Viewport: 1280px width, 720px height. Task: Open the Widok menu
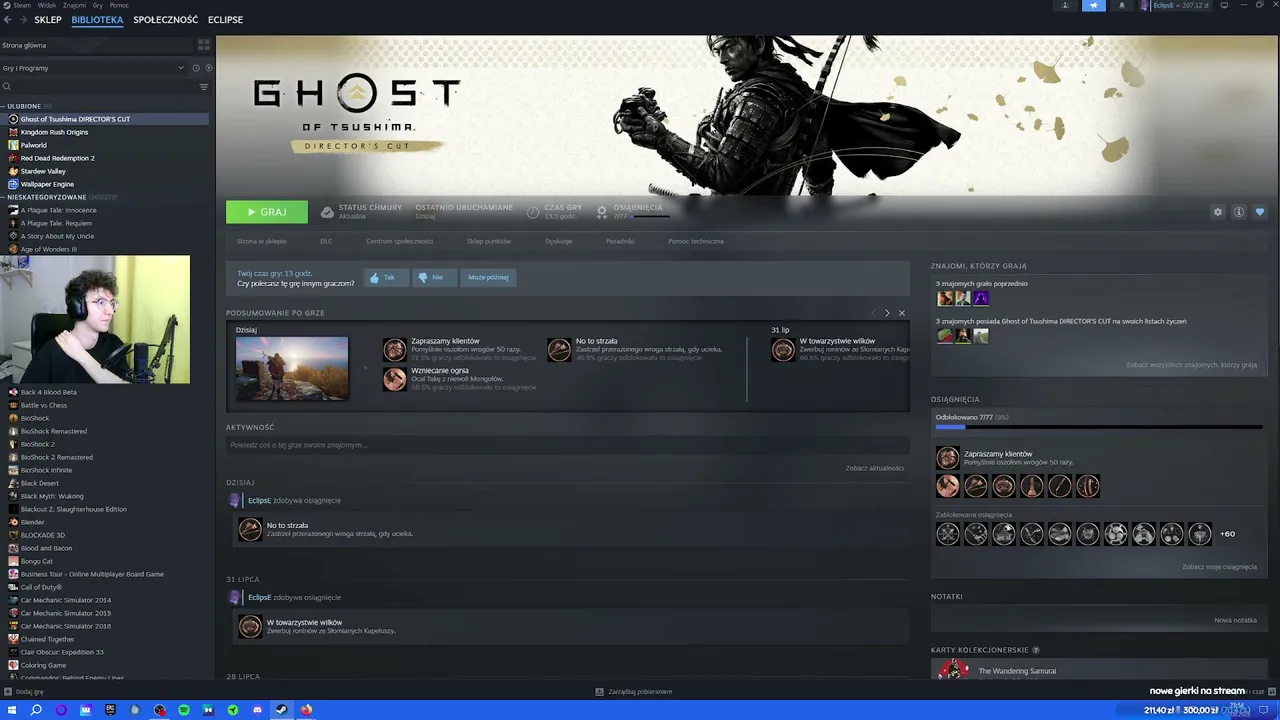[46, 5]
